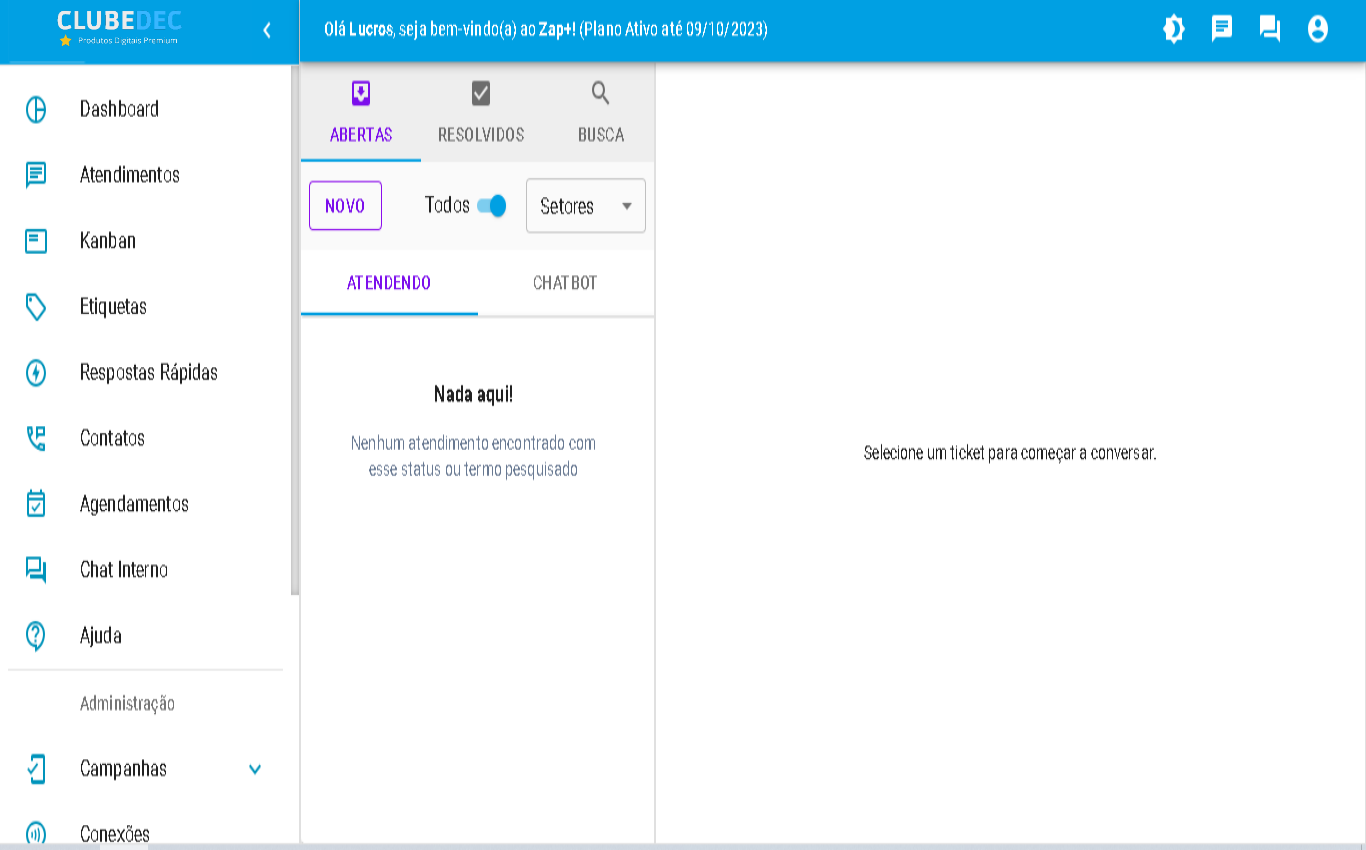Select the Chatbot tab
The width and height of the screenshot is (1366, 850).
pos(565,283)
